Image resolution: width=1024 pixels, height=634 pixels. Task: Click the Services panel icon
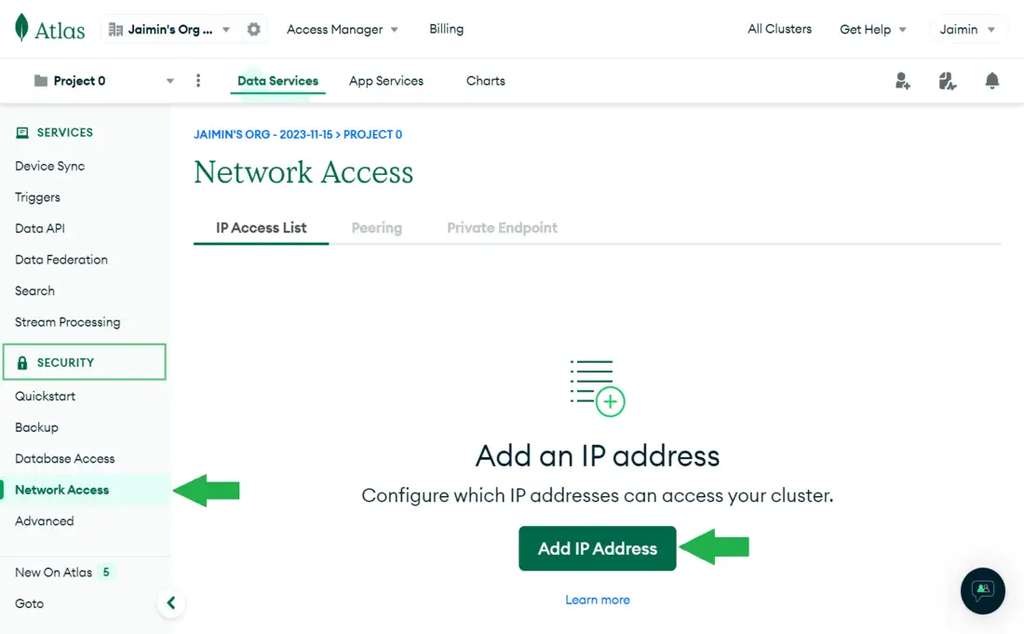22,132
